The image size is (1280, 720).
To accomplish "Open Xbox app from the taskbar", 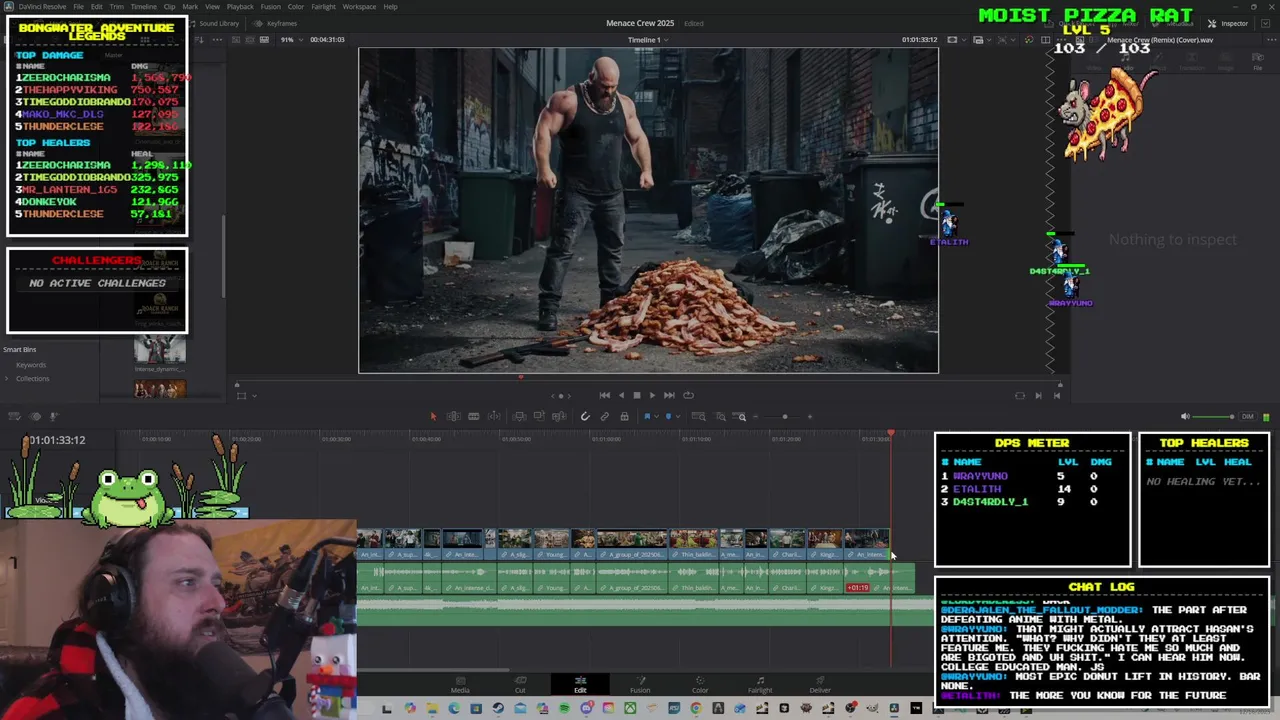I will [630, 709].
